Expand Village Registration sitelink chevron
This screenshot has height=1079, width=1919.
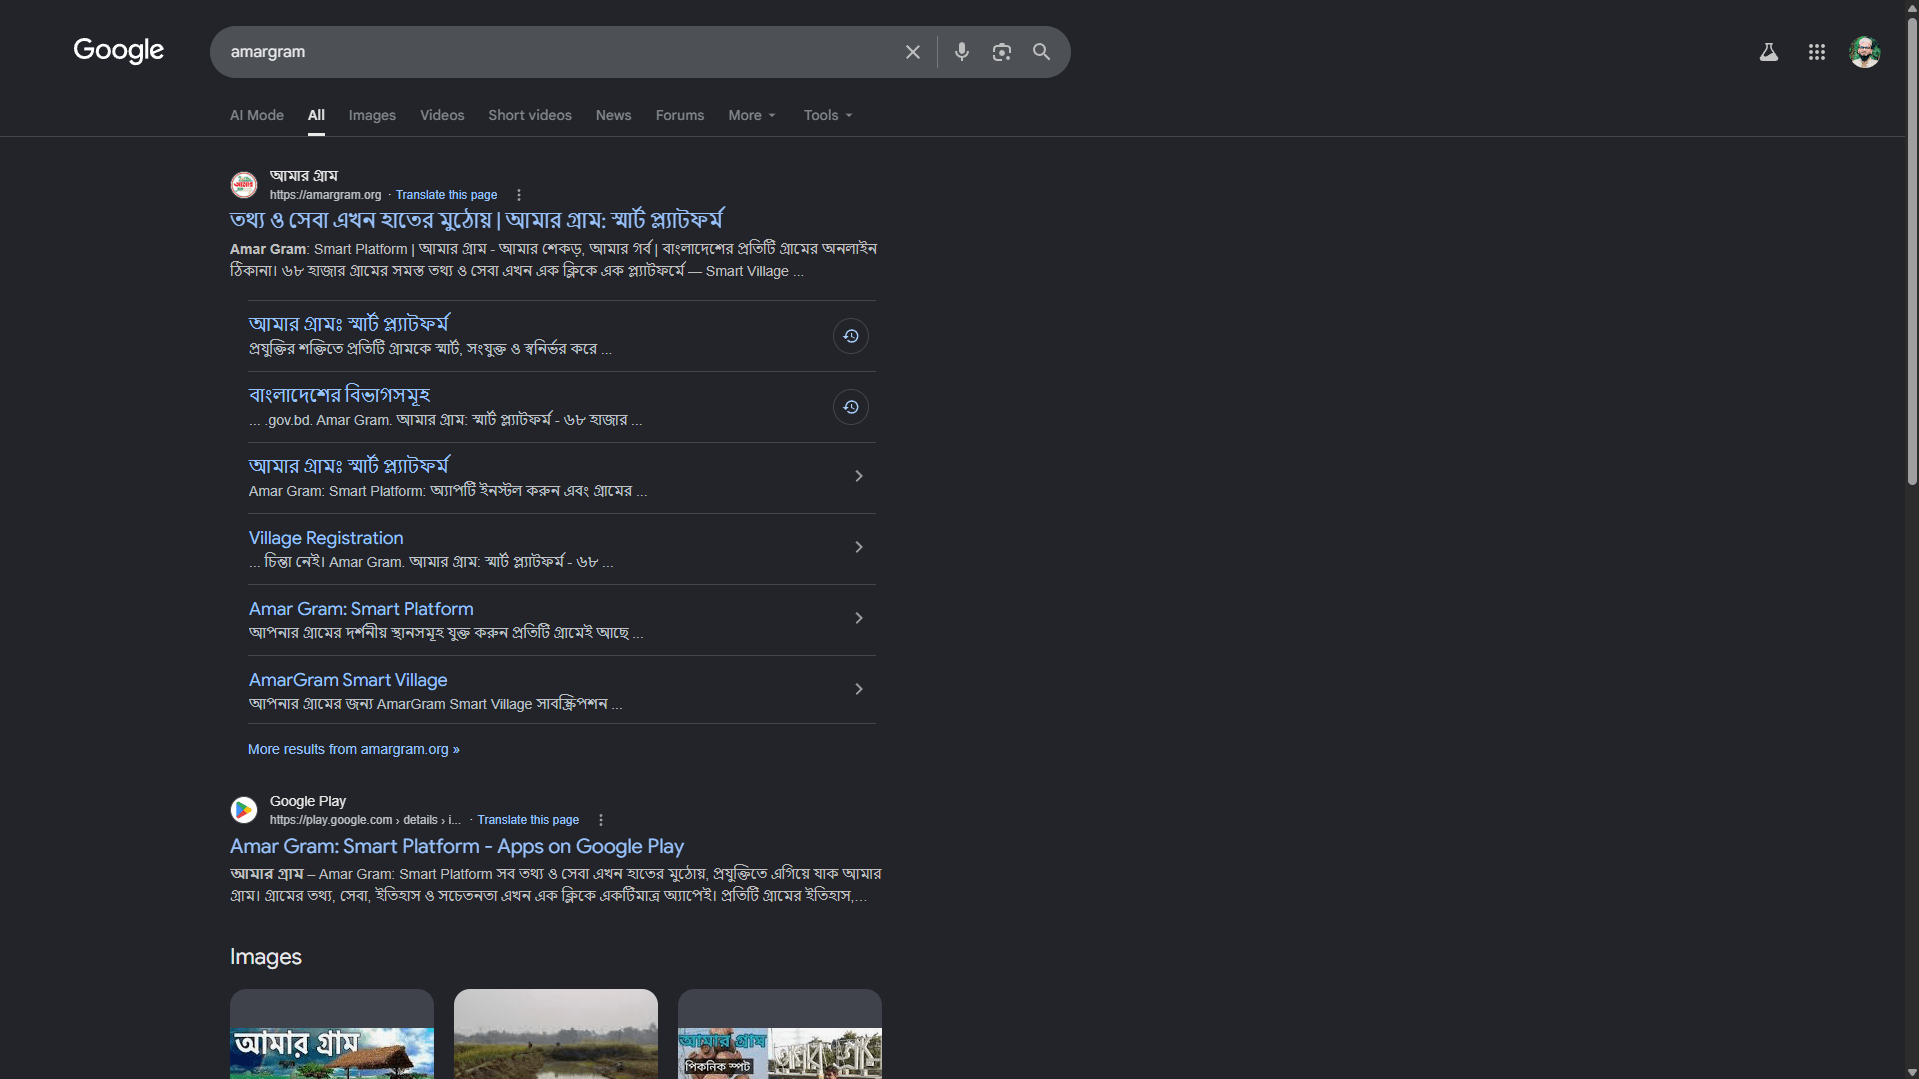click(858, 547)
